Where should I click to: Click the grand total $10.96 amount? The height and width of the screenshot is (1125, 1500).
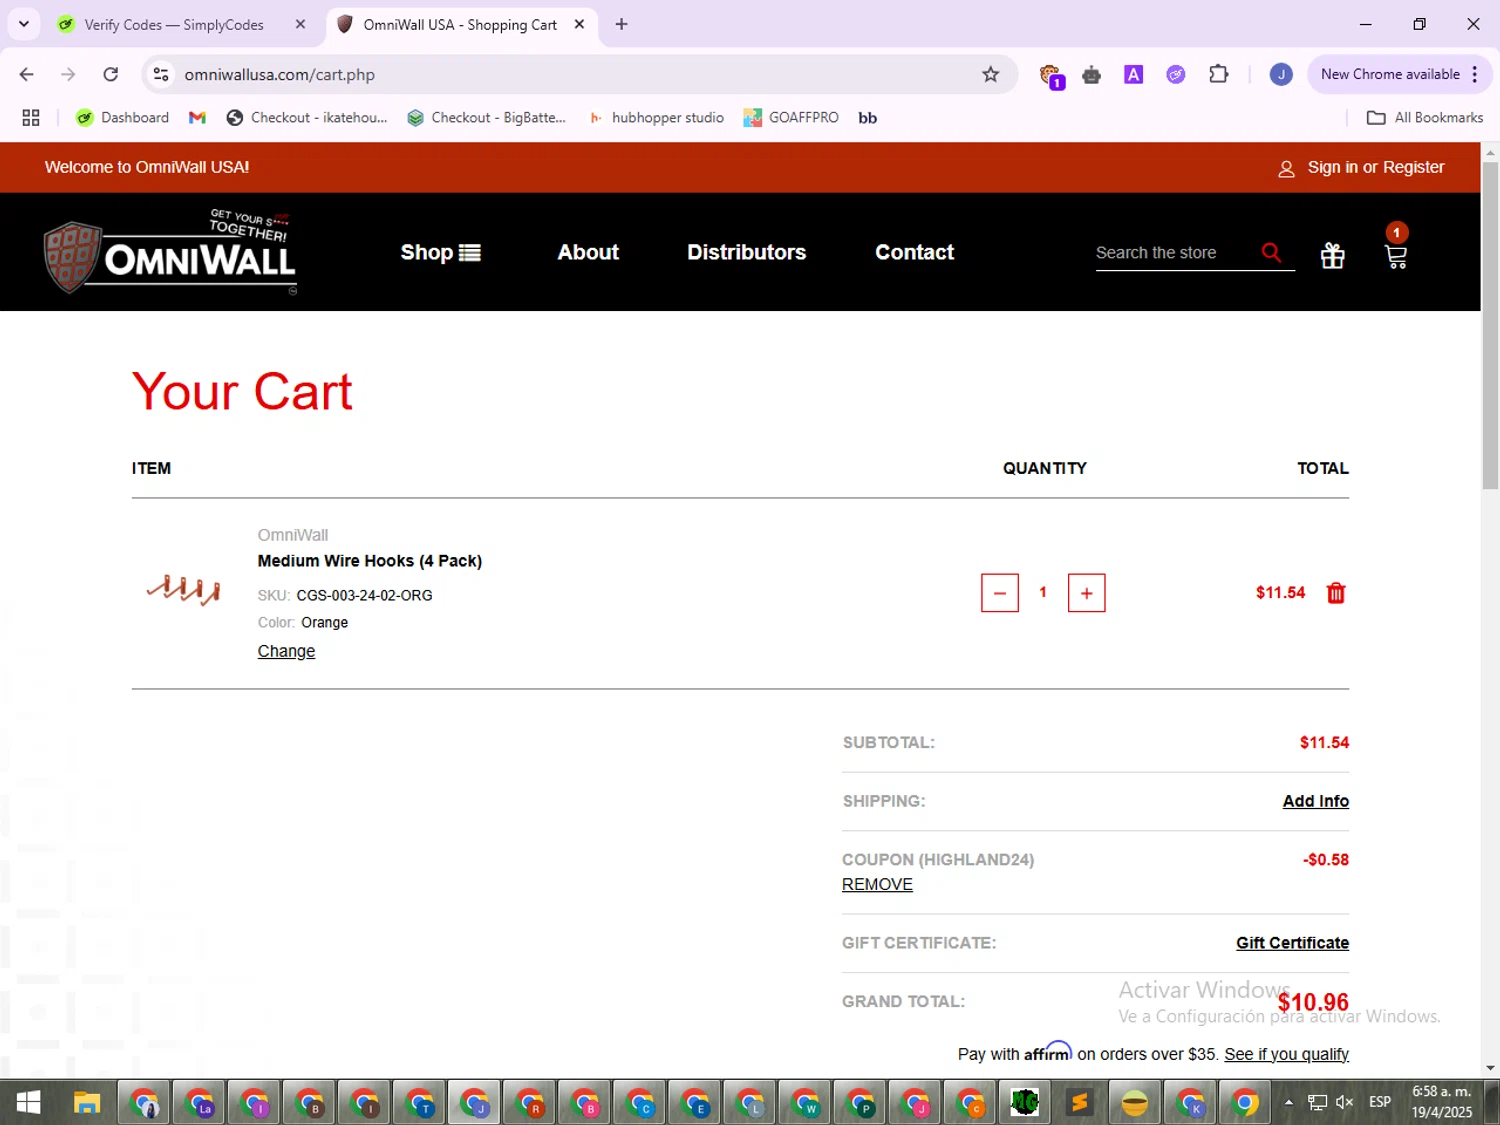click(x=1313, y=1002)
